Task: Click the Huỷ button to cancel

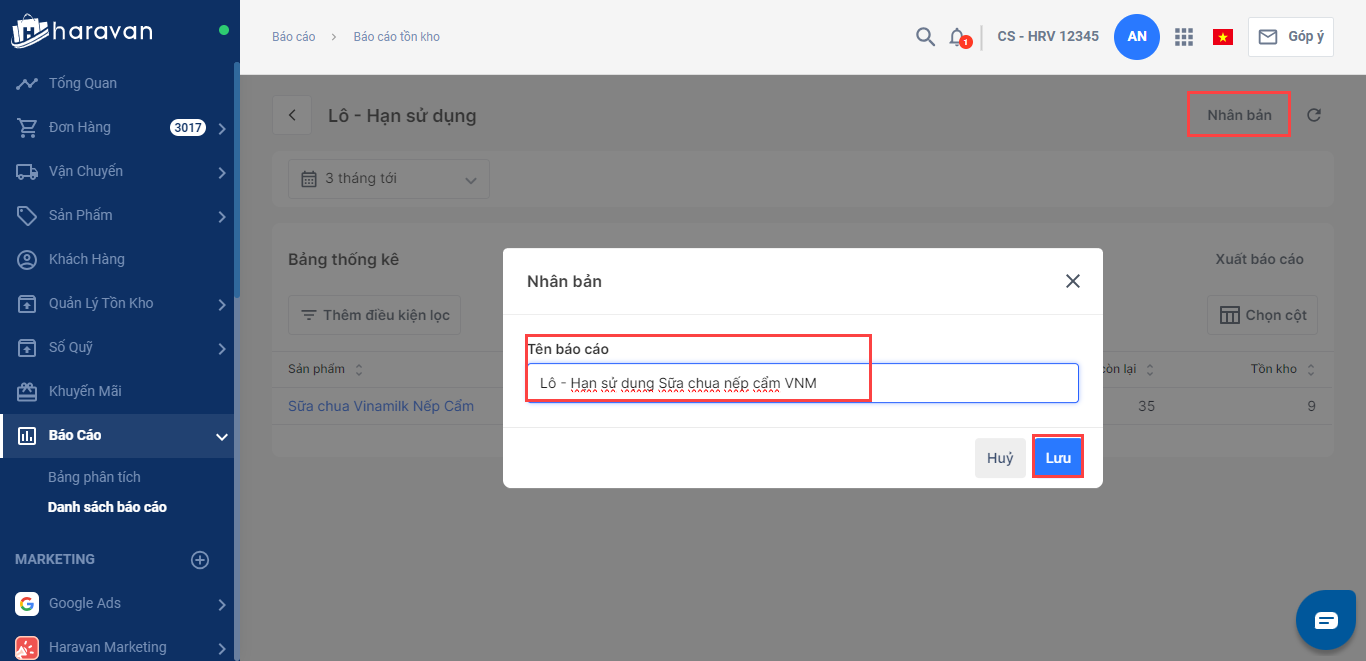Action: (1000, 458)
